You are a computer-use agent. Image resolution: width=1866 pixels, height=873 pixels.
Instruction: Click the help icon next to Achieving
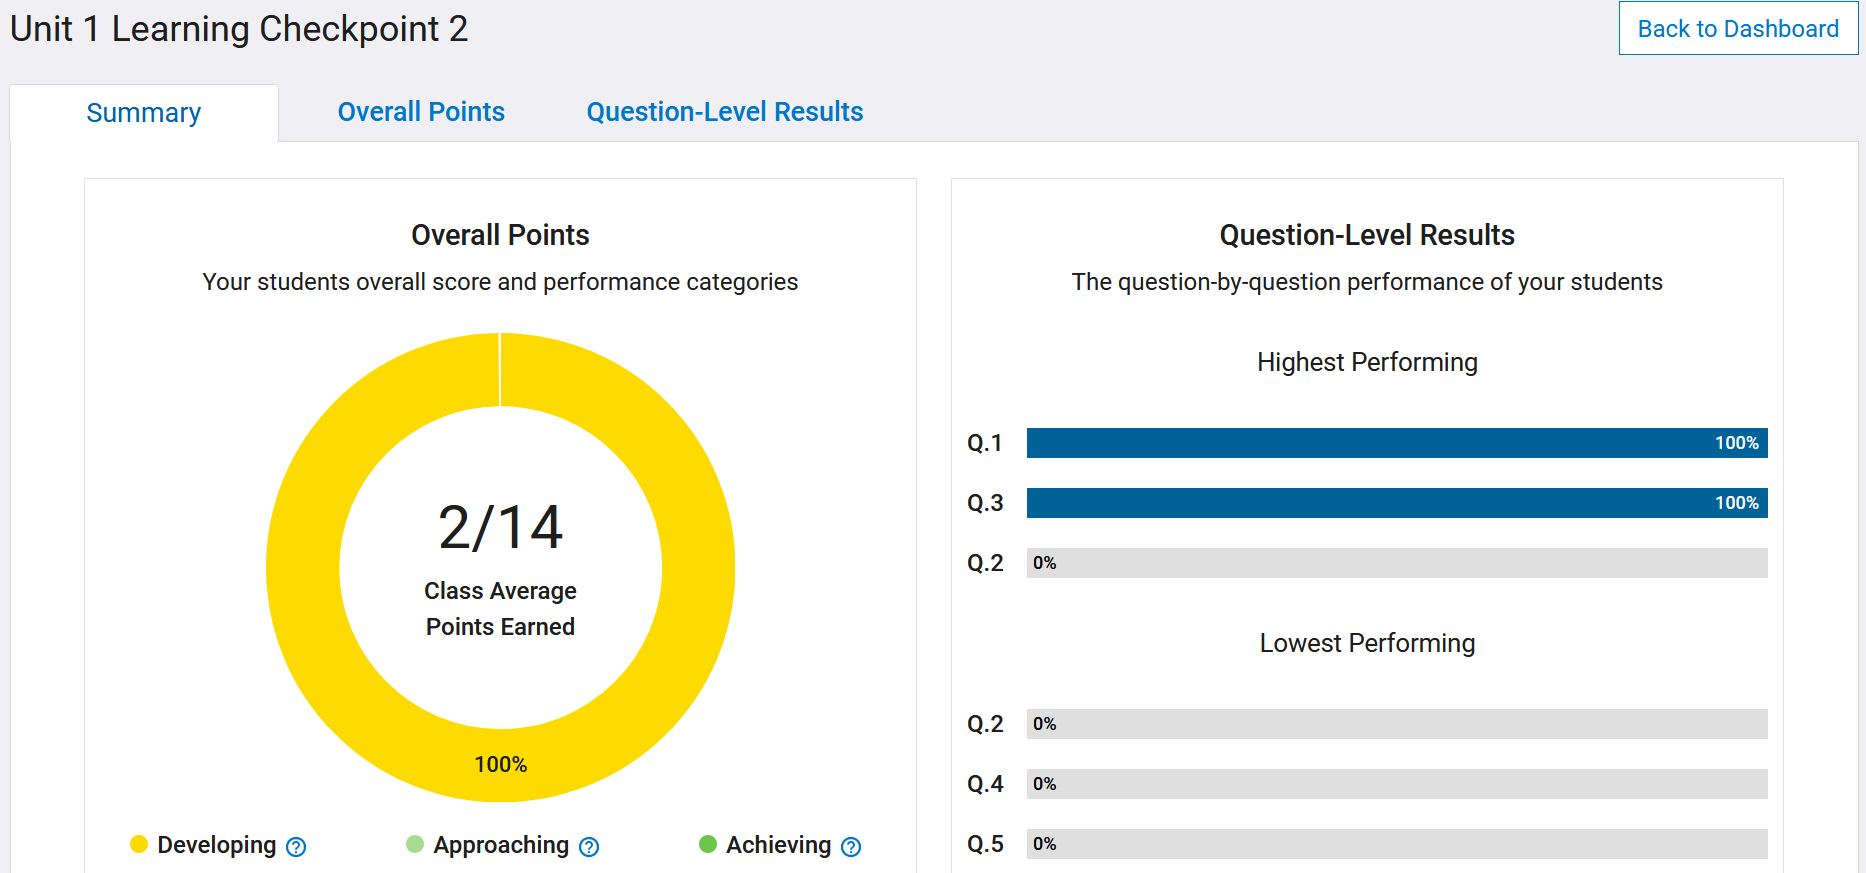(x=851, y=847)
